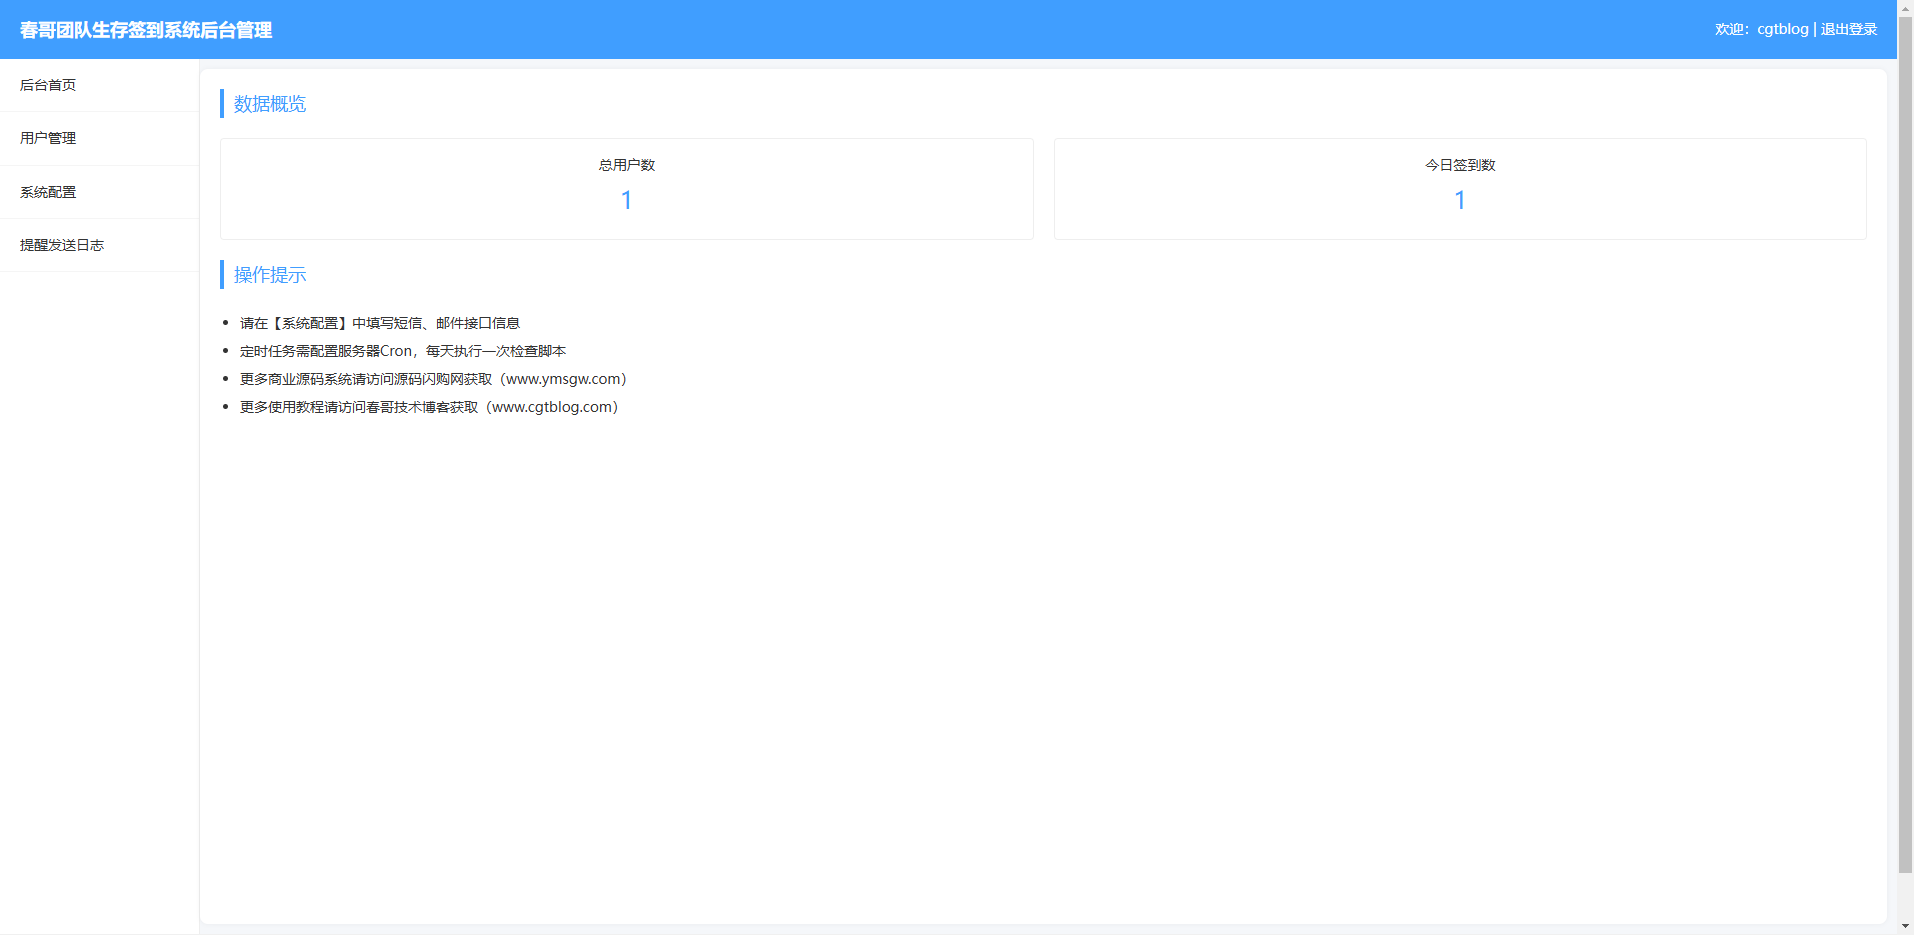Click the 春哥团队生存签到系统后台管理 header title
The image size is (1914, 935).
pos(146,30)
